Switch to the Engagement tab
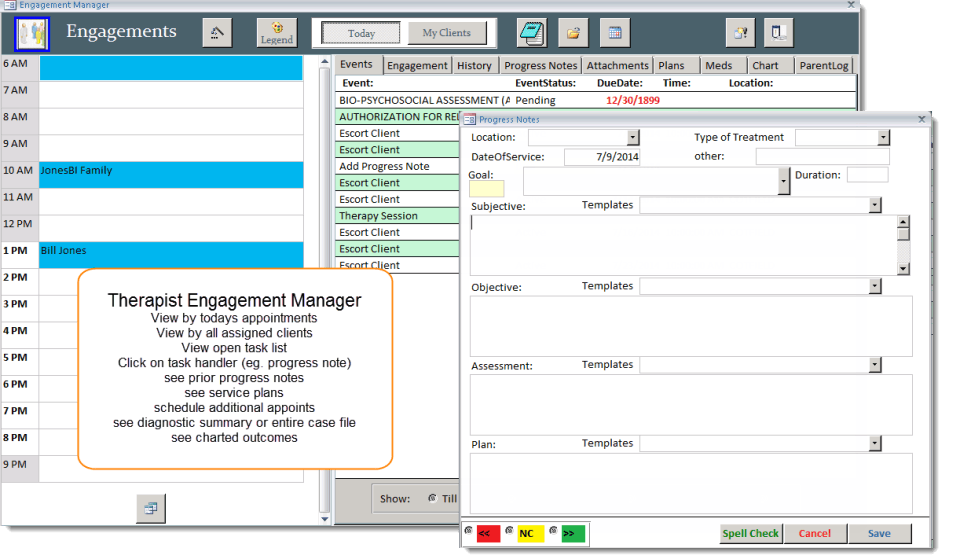This screenshot has width=960, height=559. 417,66
